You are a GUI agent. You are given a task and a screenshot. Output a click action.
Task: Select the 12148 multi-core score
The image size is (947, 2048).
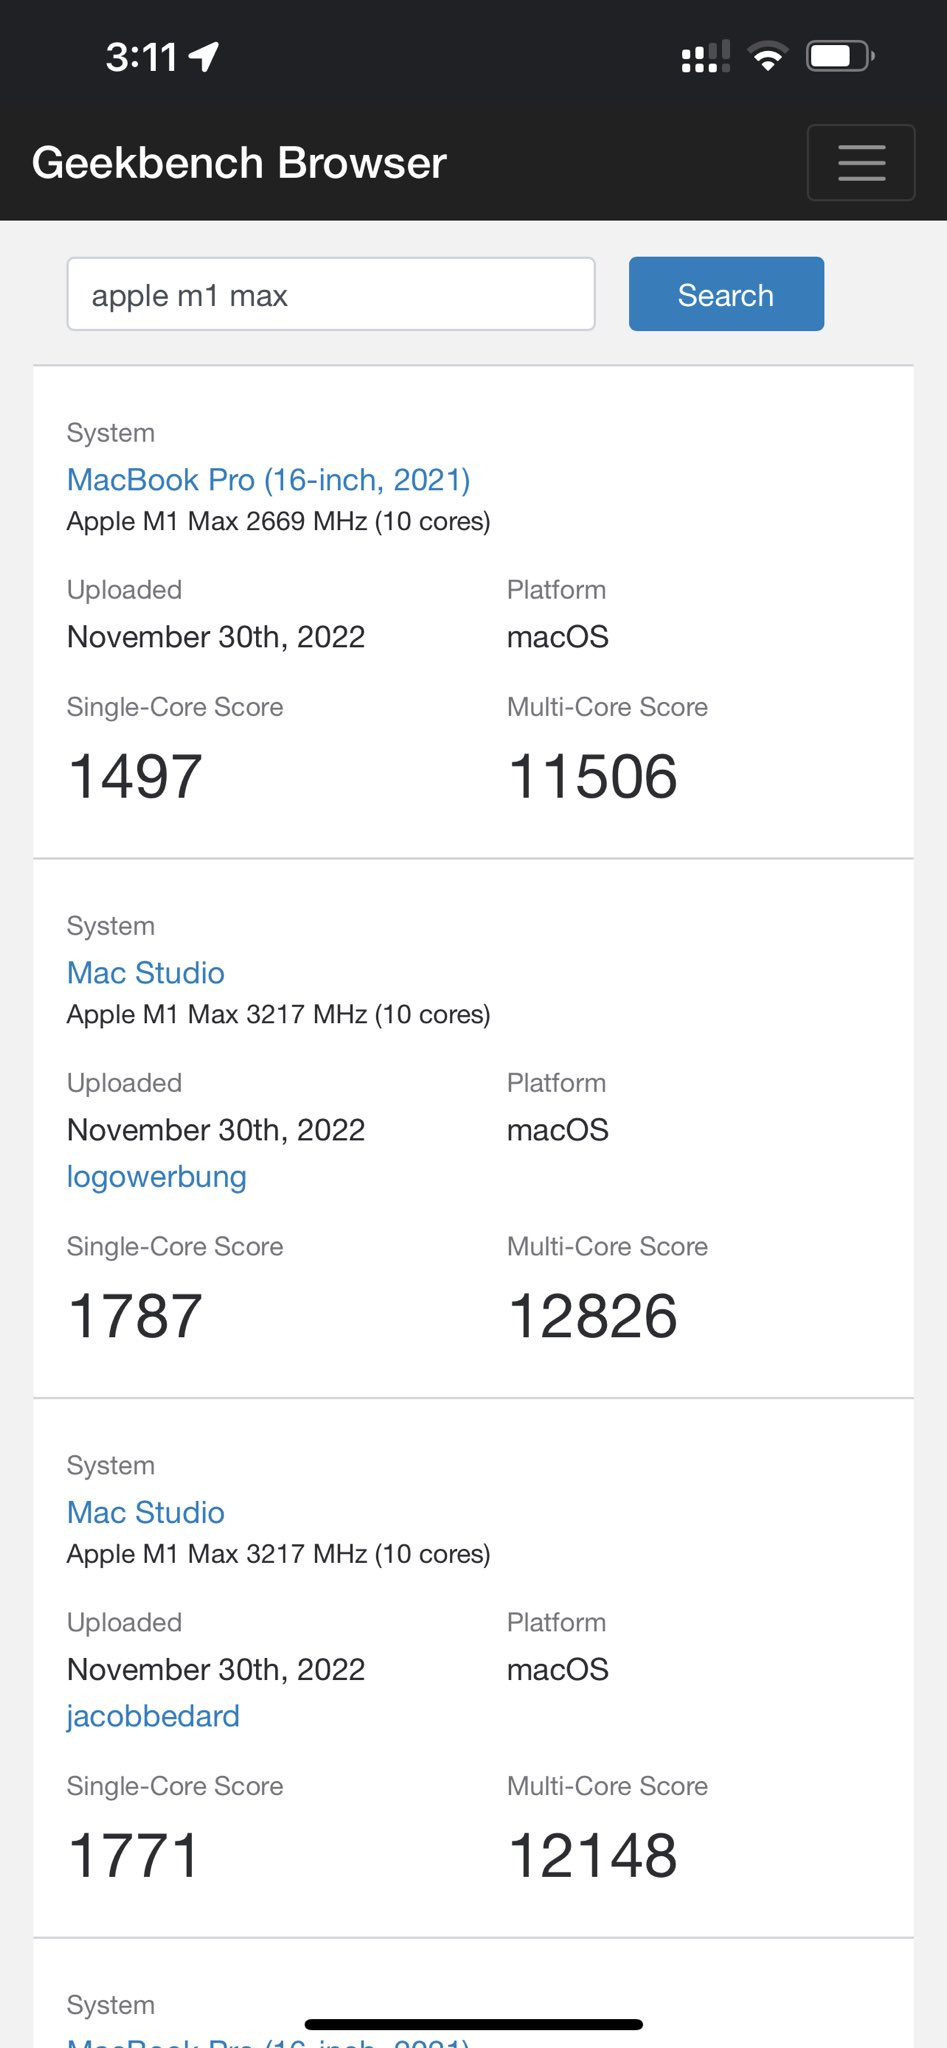tap(593, 1856)
